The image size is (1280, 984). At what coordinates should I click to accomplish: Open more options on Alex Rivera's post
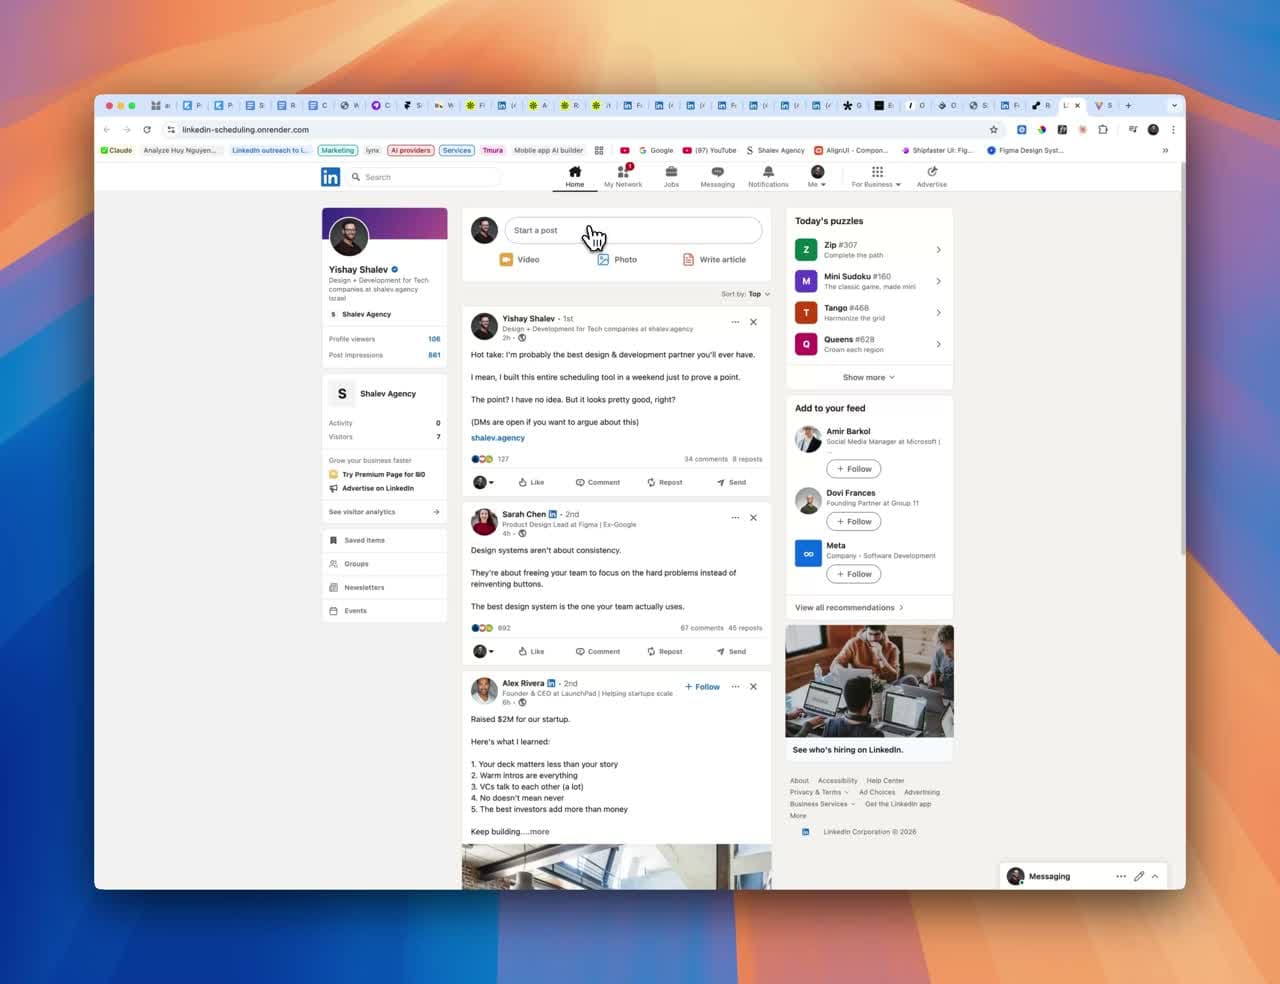point(735,686)
